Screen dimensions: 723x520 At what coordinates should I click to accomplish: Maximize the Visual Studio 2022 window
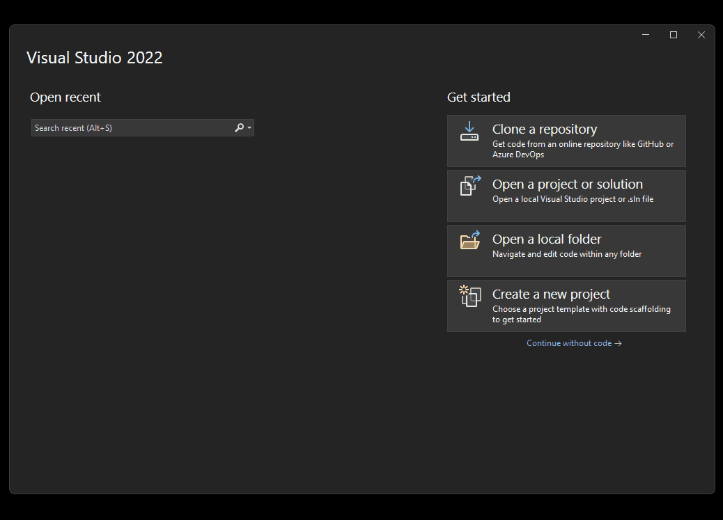point(673,35)
